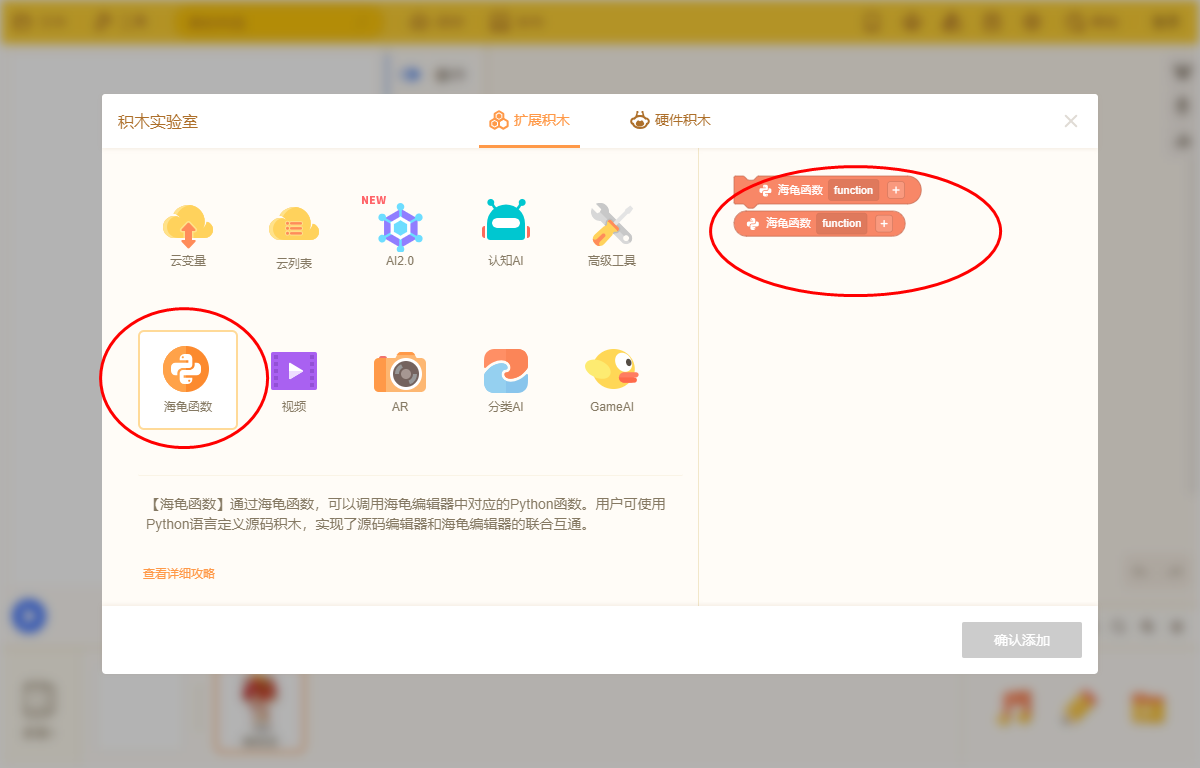
Task: Select the 海龟函数 Python extension
Action: tap(188, 380)
